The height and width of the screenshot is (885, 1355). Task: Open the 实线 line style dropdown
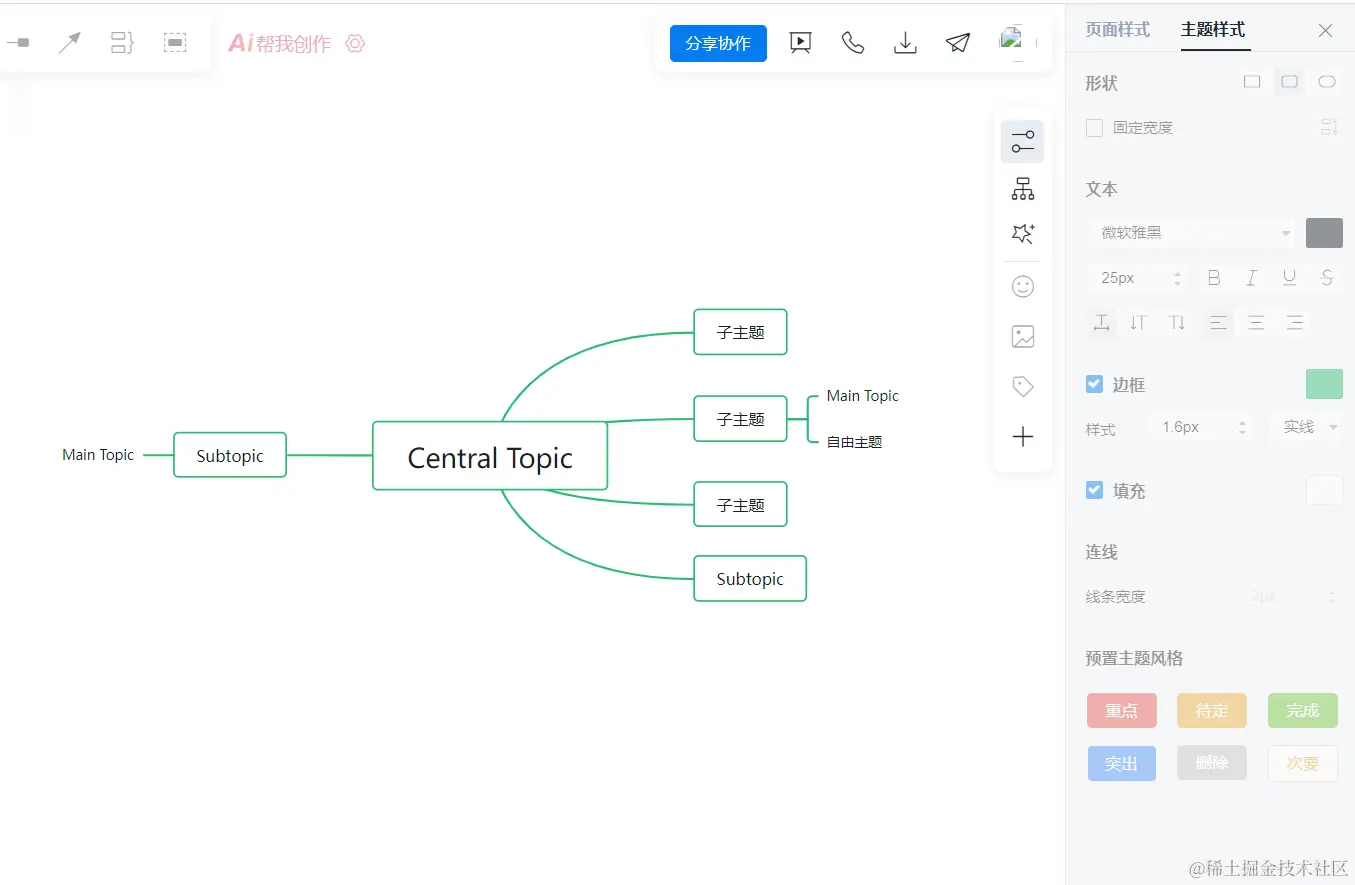(x=1306, y=427)
